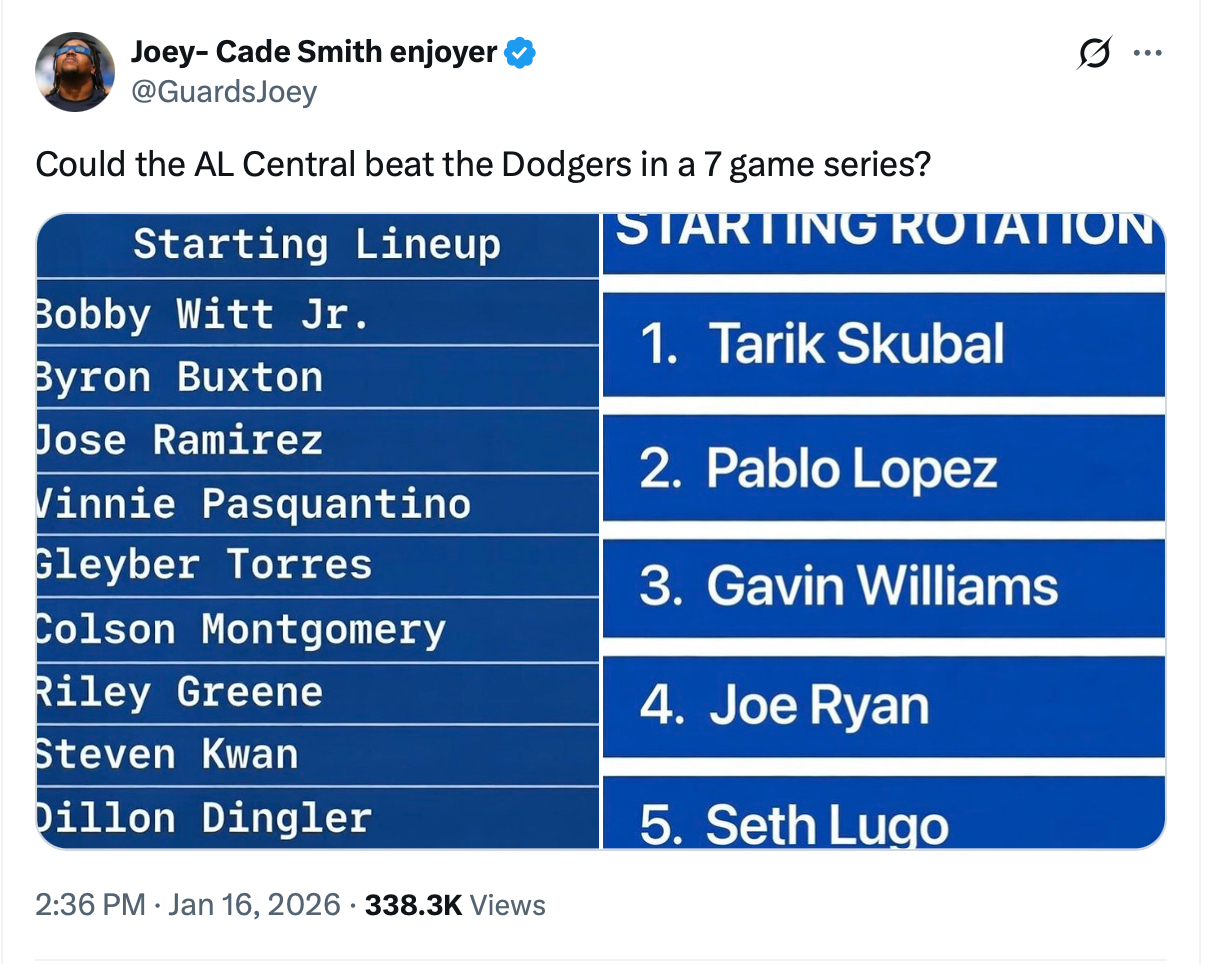Click Colson Montgomery in the lineup image
1206x964 pixels.
click(x=240, y=629)
